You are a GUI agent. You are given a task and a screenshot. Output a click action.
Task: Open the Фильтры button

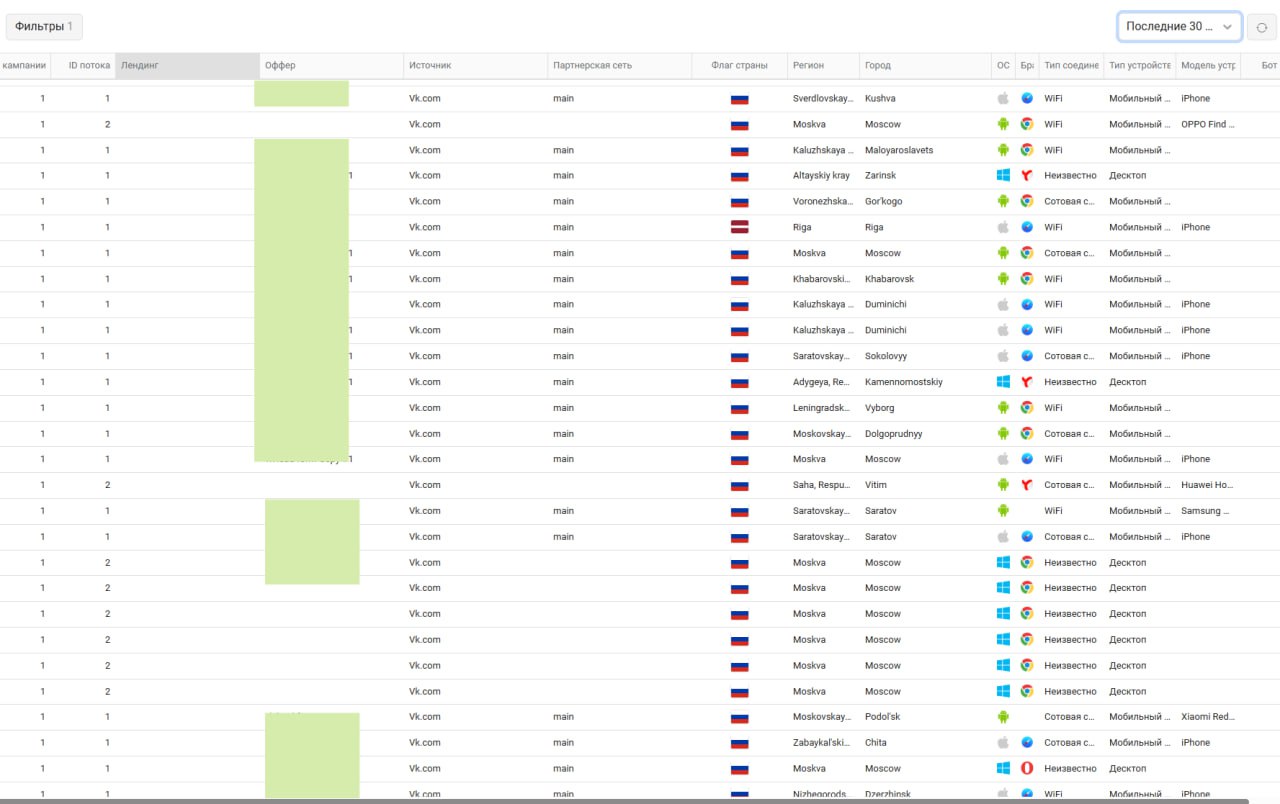(44, 27)
